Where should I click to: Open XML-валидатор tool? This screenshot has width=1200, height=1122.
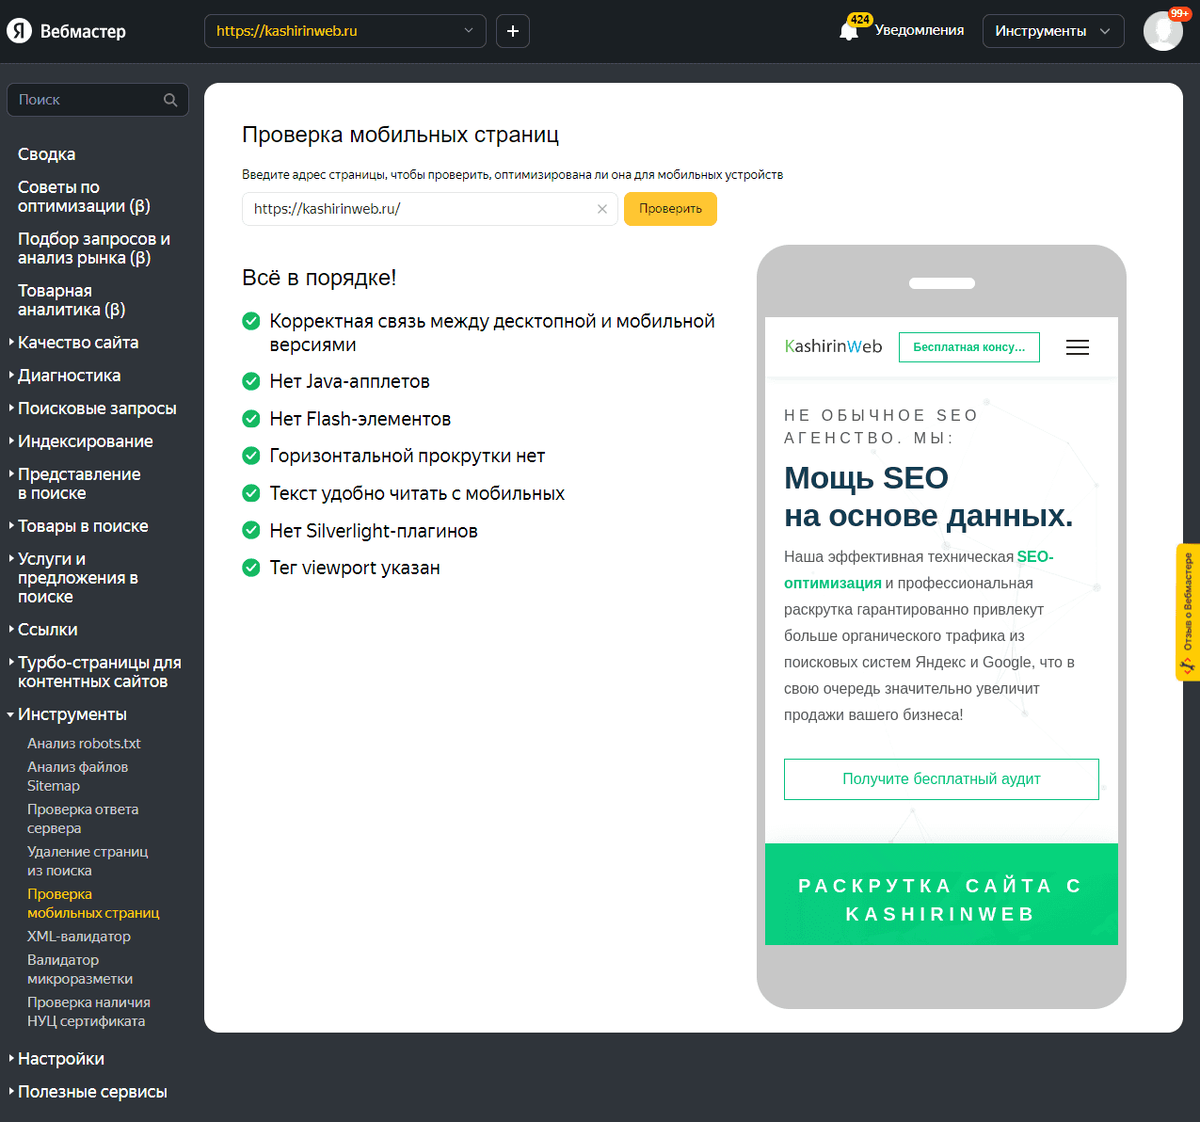(x=79, y=936)
